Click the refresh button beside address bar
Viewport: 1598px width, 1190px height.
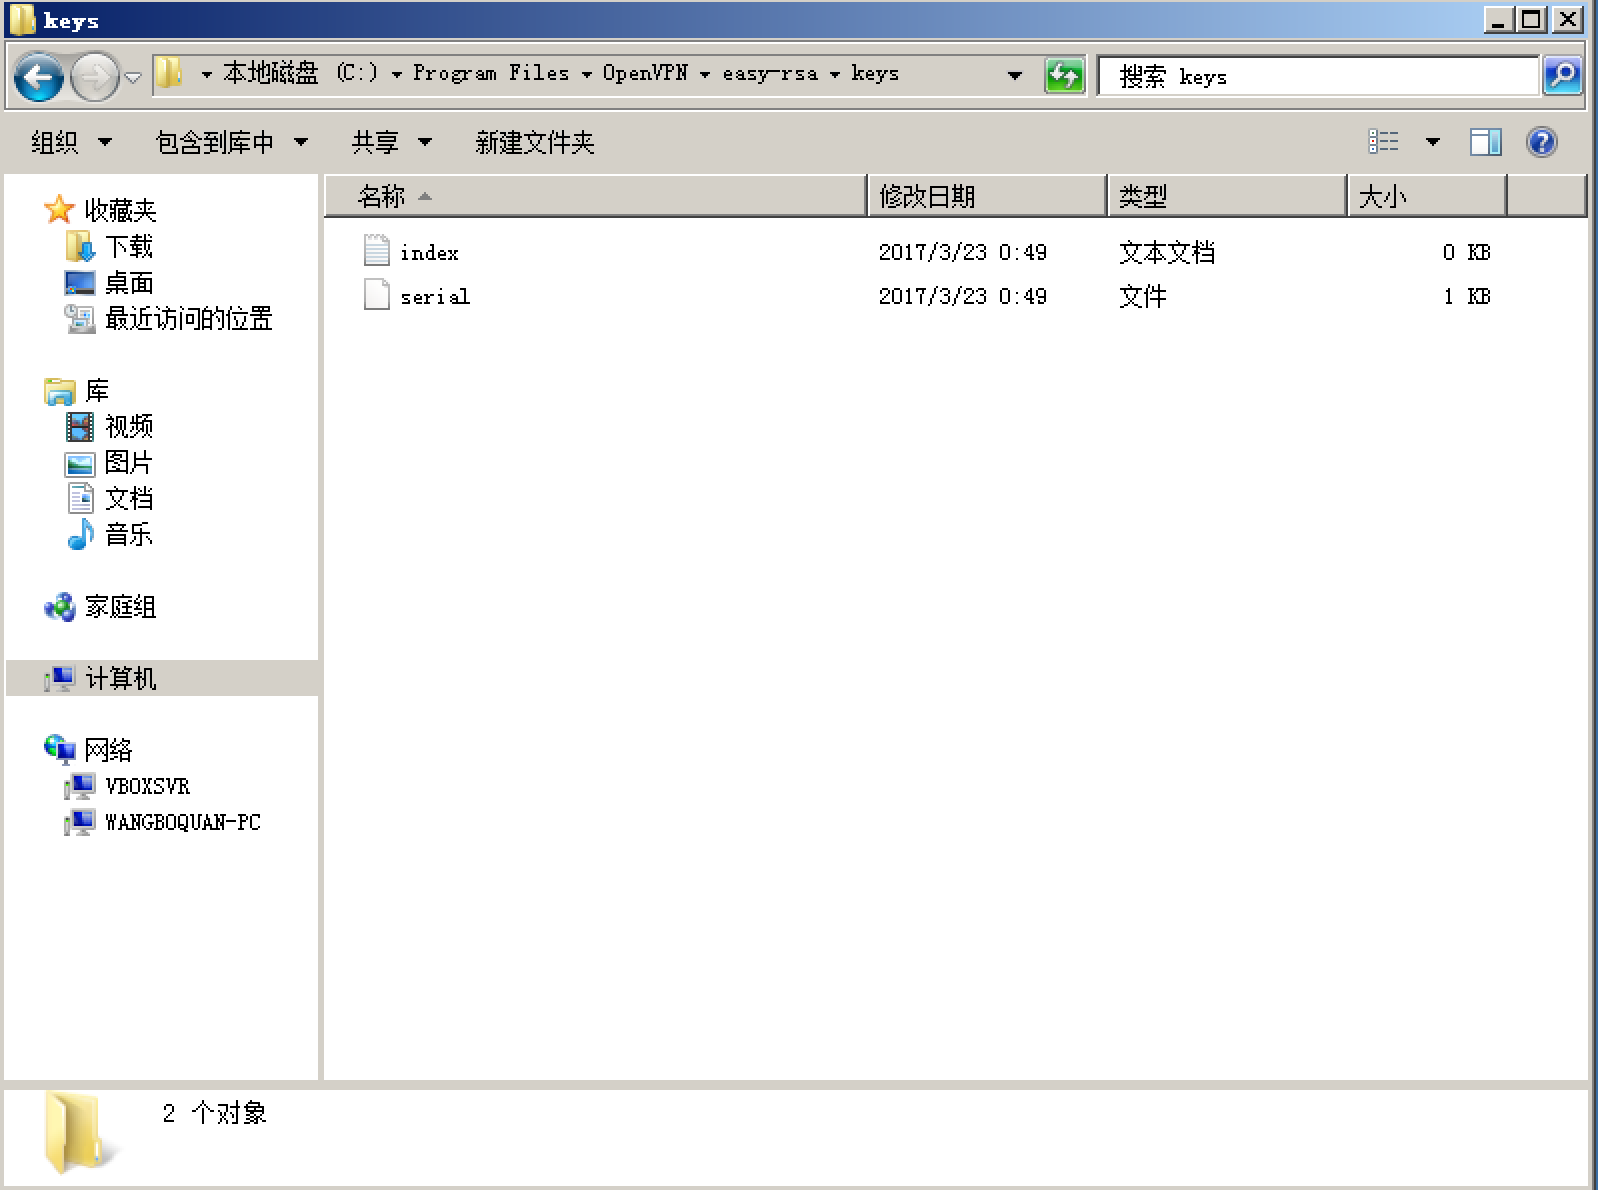(x=1064, y=76)
